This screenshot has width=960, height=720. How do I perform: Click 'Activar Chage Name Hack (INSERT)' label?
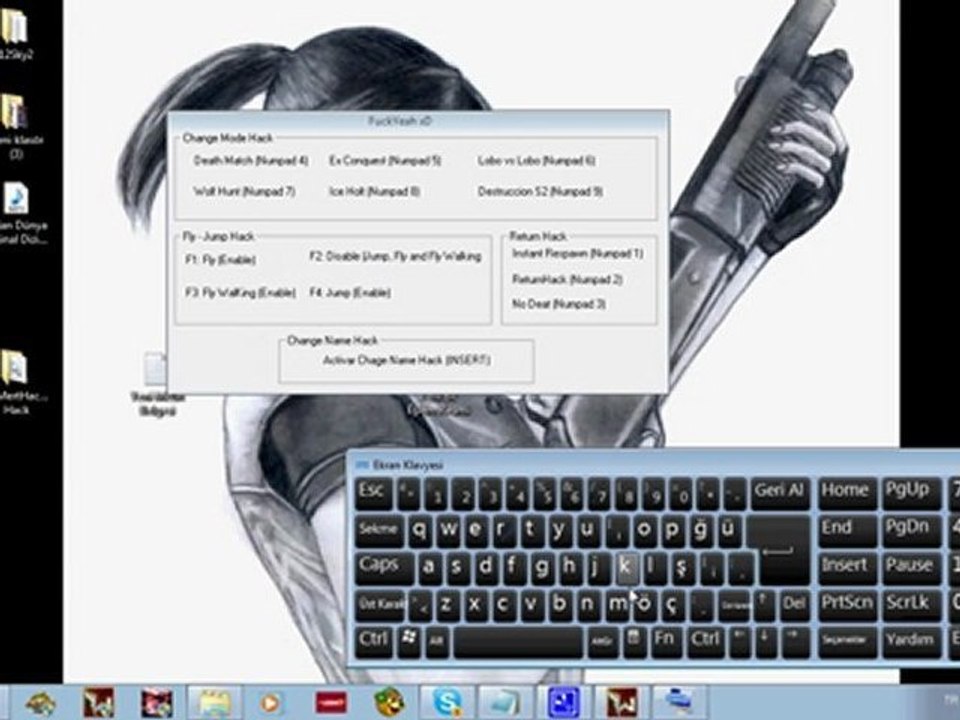(407, 361)
